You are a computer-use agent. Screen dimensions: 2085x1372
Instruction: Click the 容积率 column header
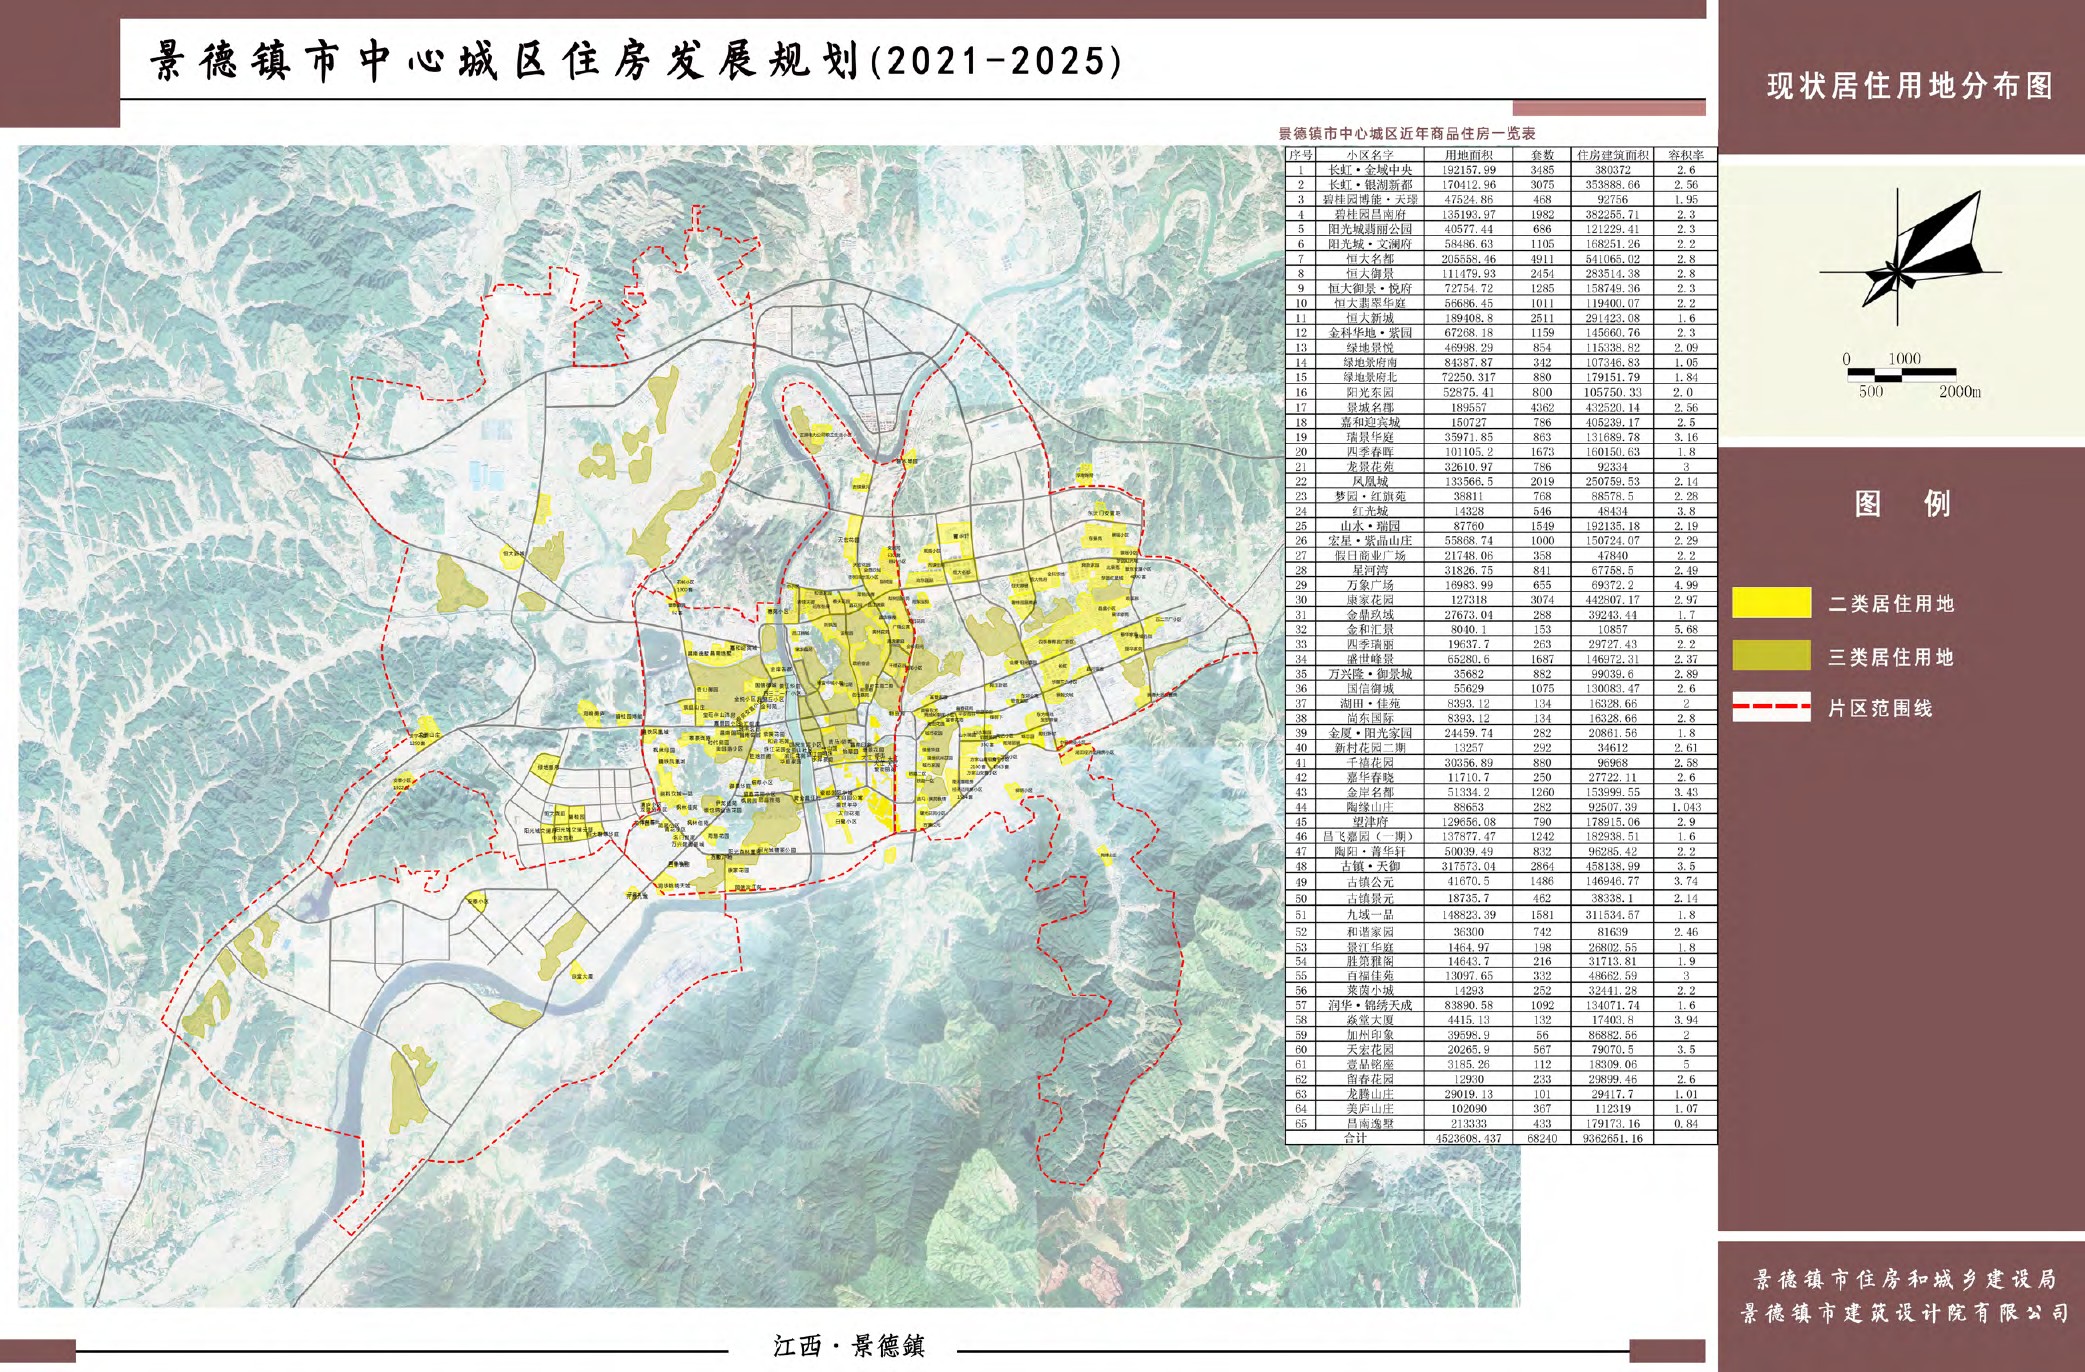(x=1685, y=155)
